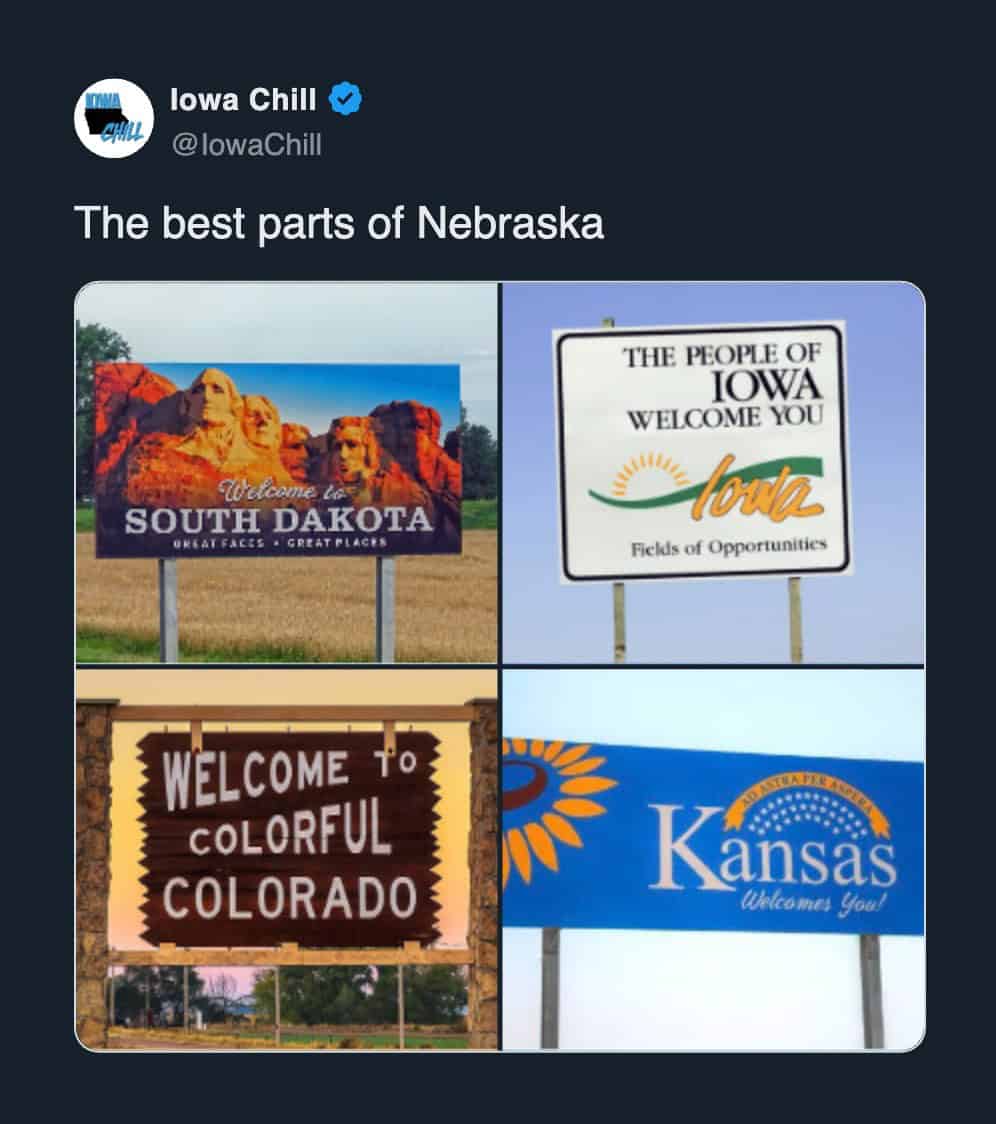Click the Welcomes You script text

[813, 902]
